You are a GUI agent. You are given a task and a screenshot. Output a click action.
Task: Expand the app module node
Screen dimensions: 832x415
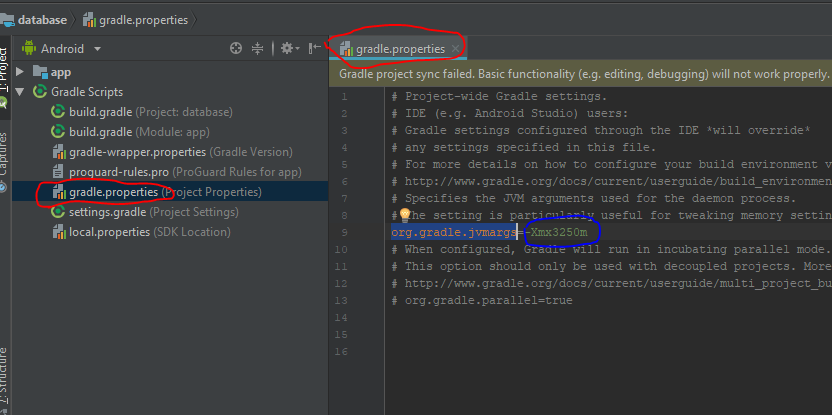[x=20, y=72]
